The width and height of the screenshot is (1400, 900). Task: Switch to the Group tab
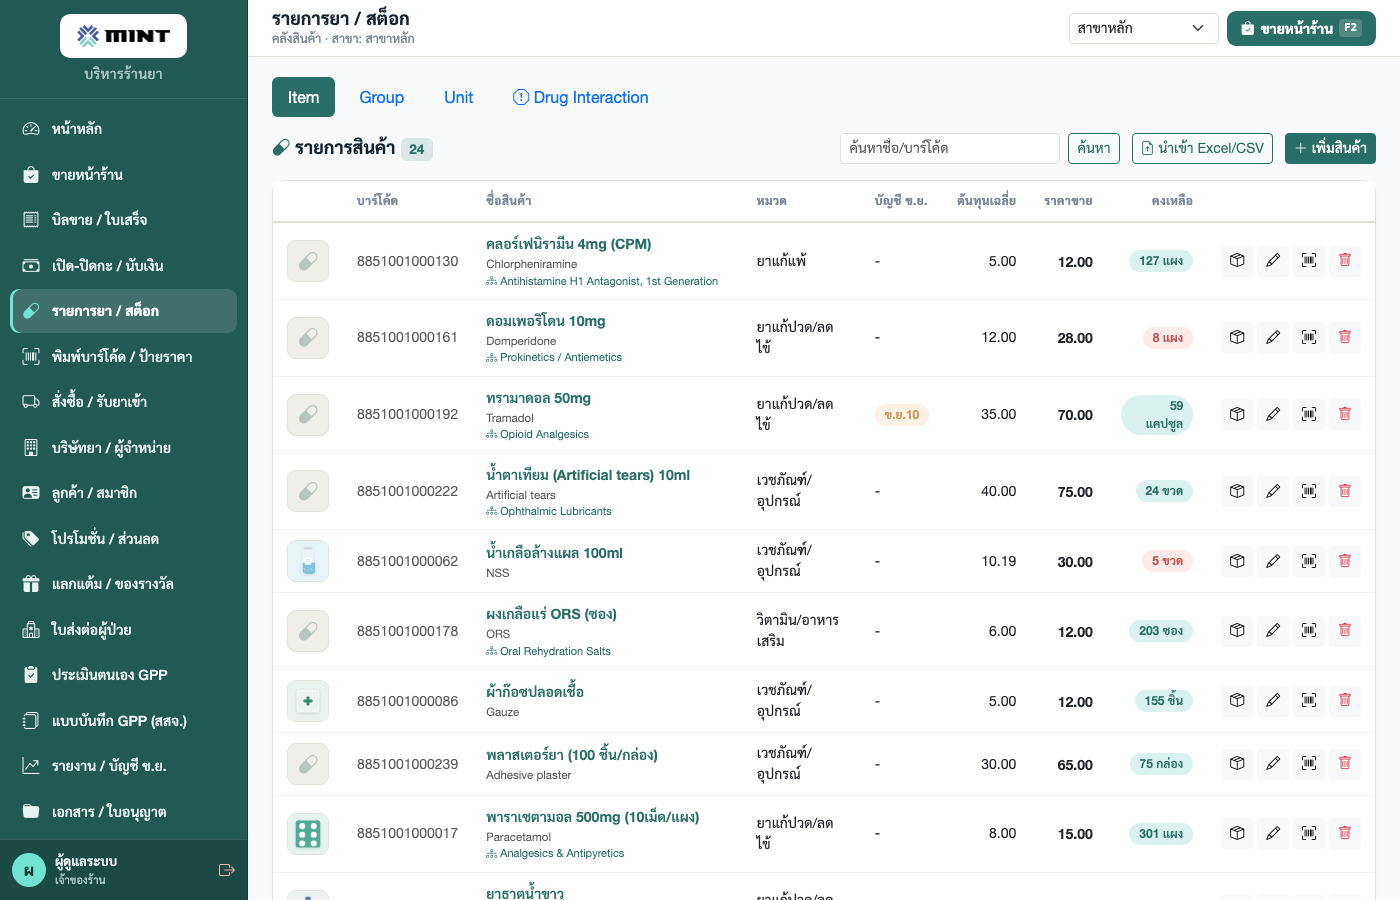(382, 97)
